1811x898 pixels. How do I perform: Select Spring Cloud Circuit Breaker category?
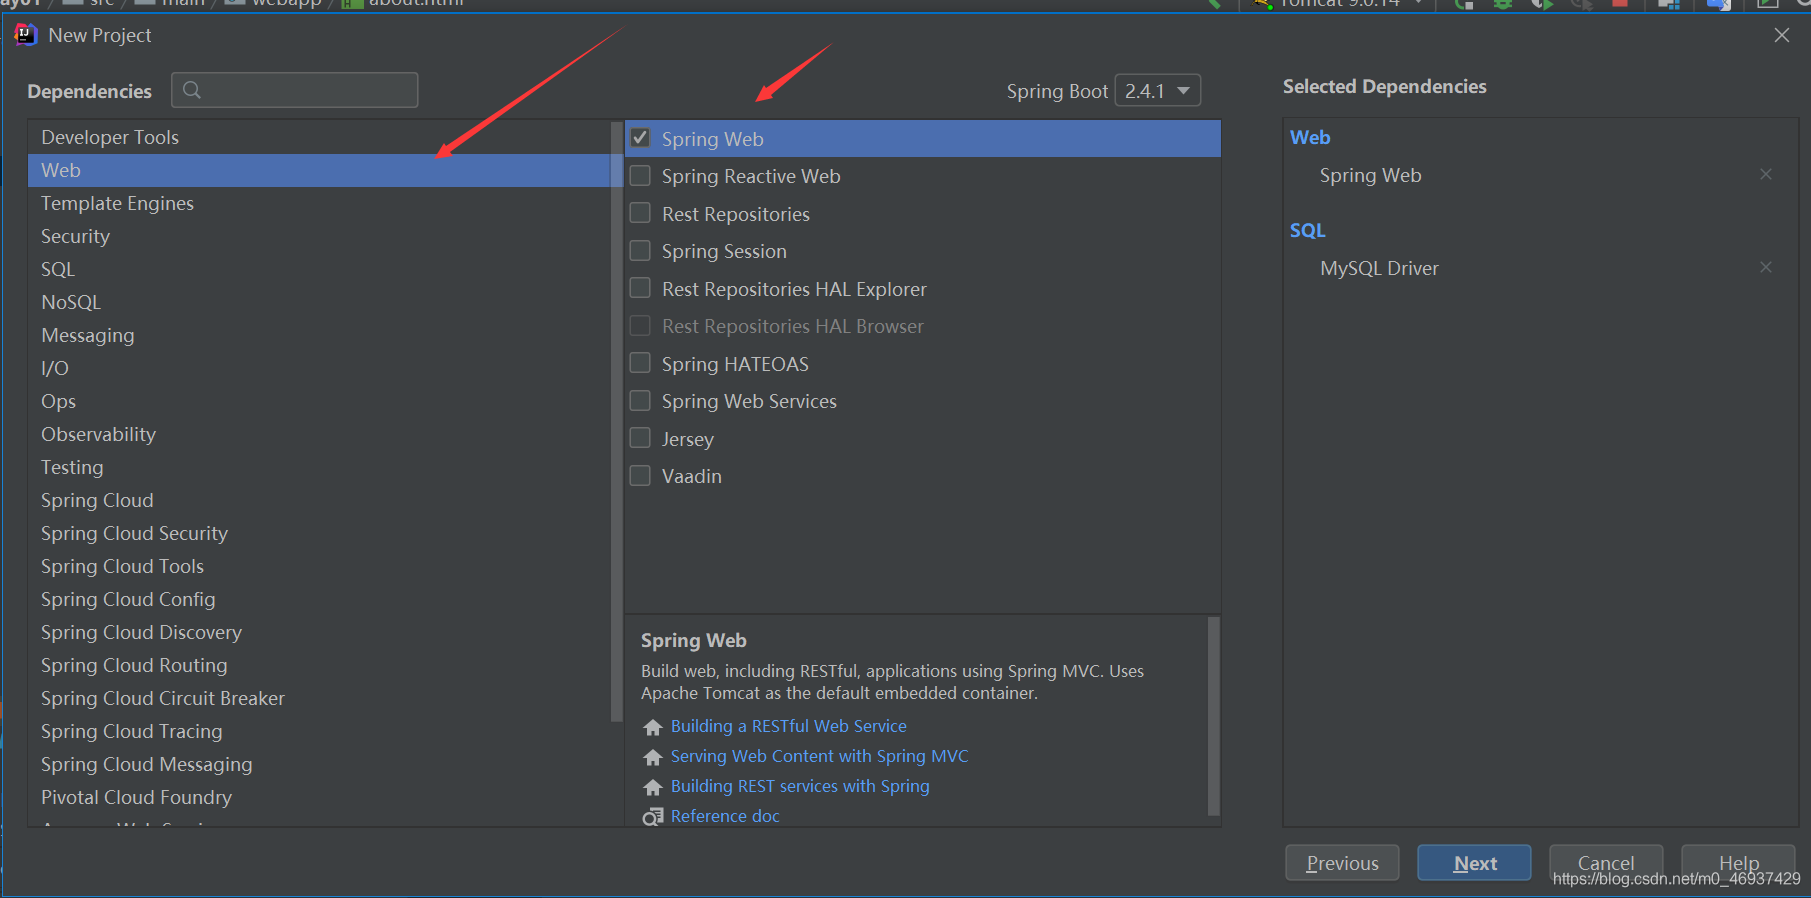pos(319,698)
